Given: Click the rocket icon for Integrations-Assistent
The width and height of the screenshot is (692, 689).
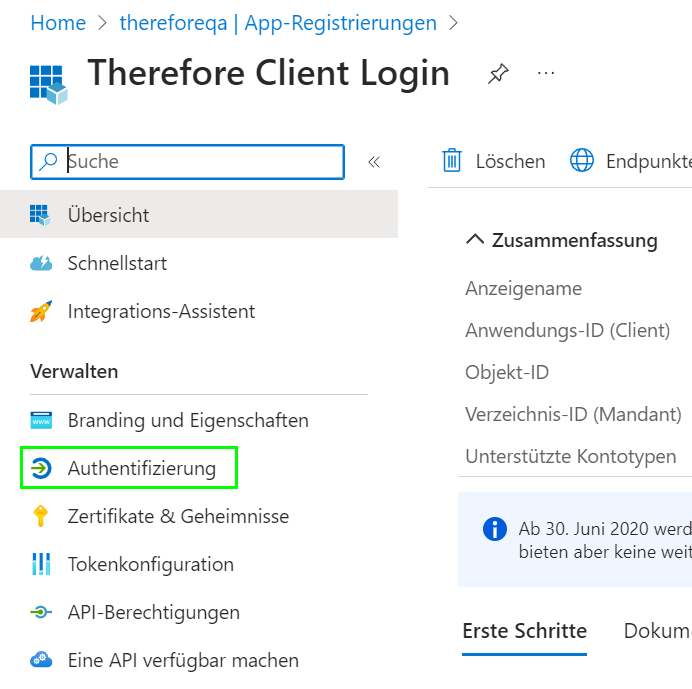Looking at the screenshot, I should coord(41,311).
